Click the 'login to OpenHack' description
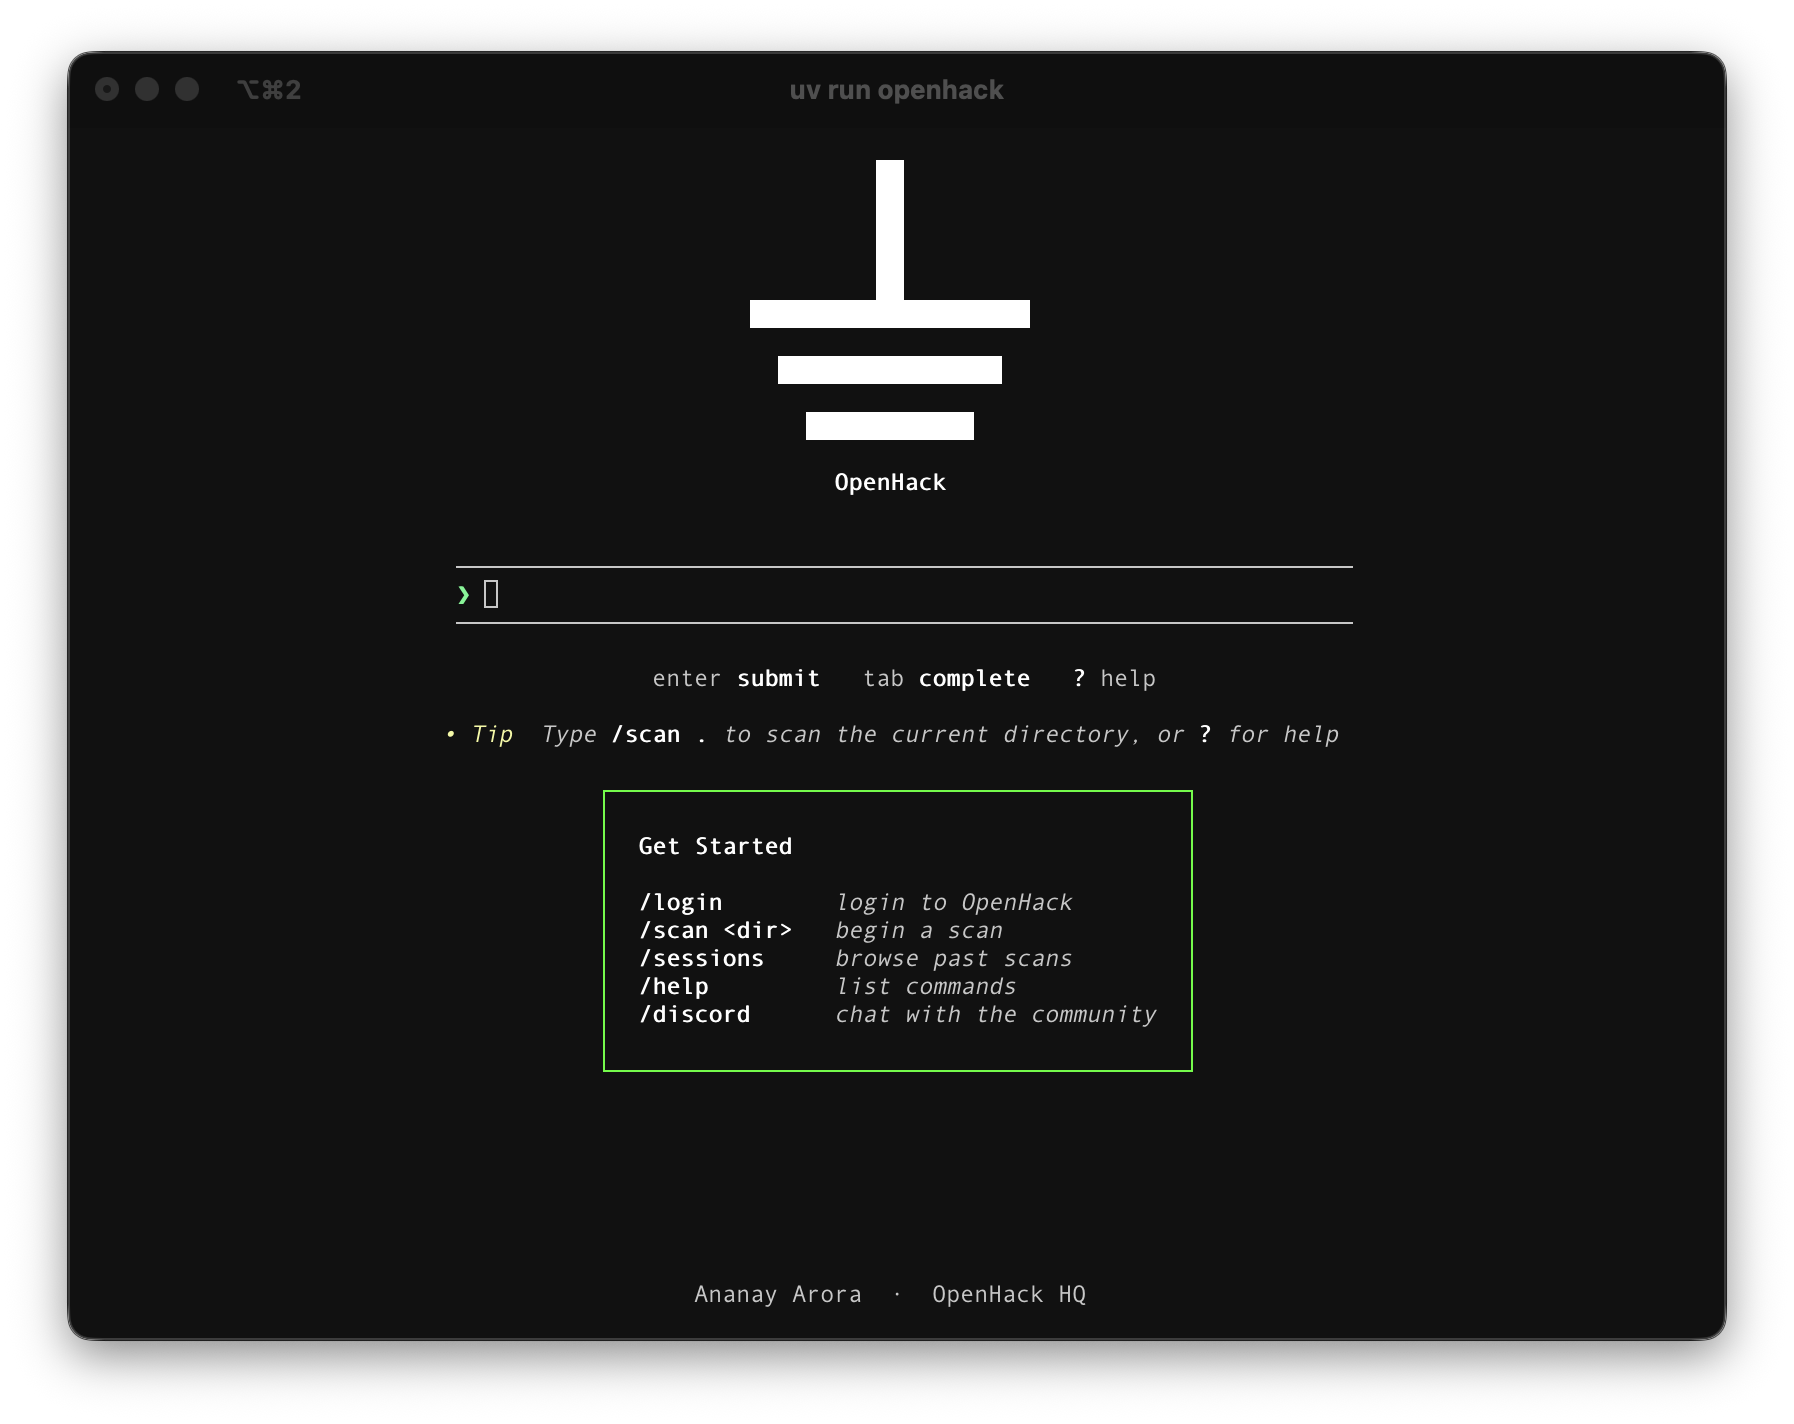This screenshot has height=1424, width=1794. pyautogui.click(x=953, y=902)
